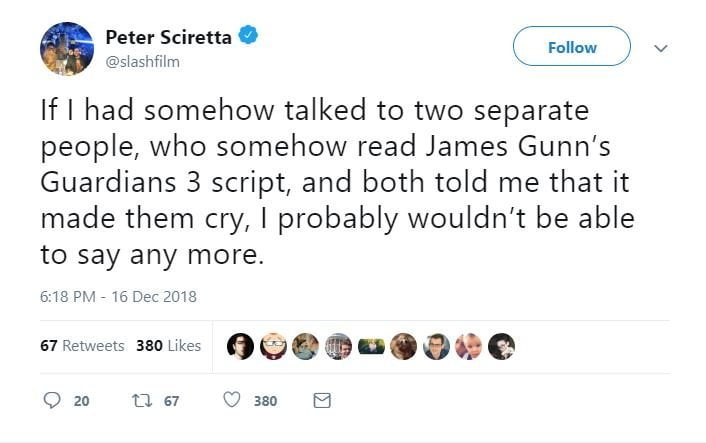Open the baby photo liker avatar
Image resolution: width=706 pixels, height=443 pixels.
(469, 346)
